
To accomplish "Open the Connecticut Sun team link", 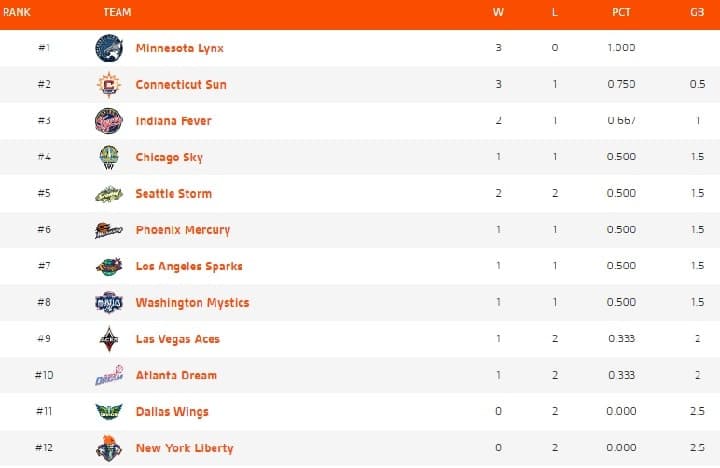I will [181, 84].
